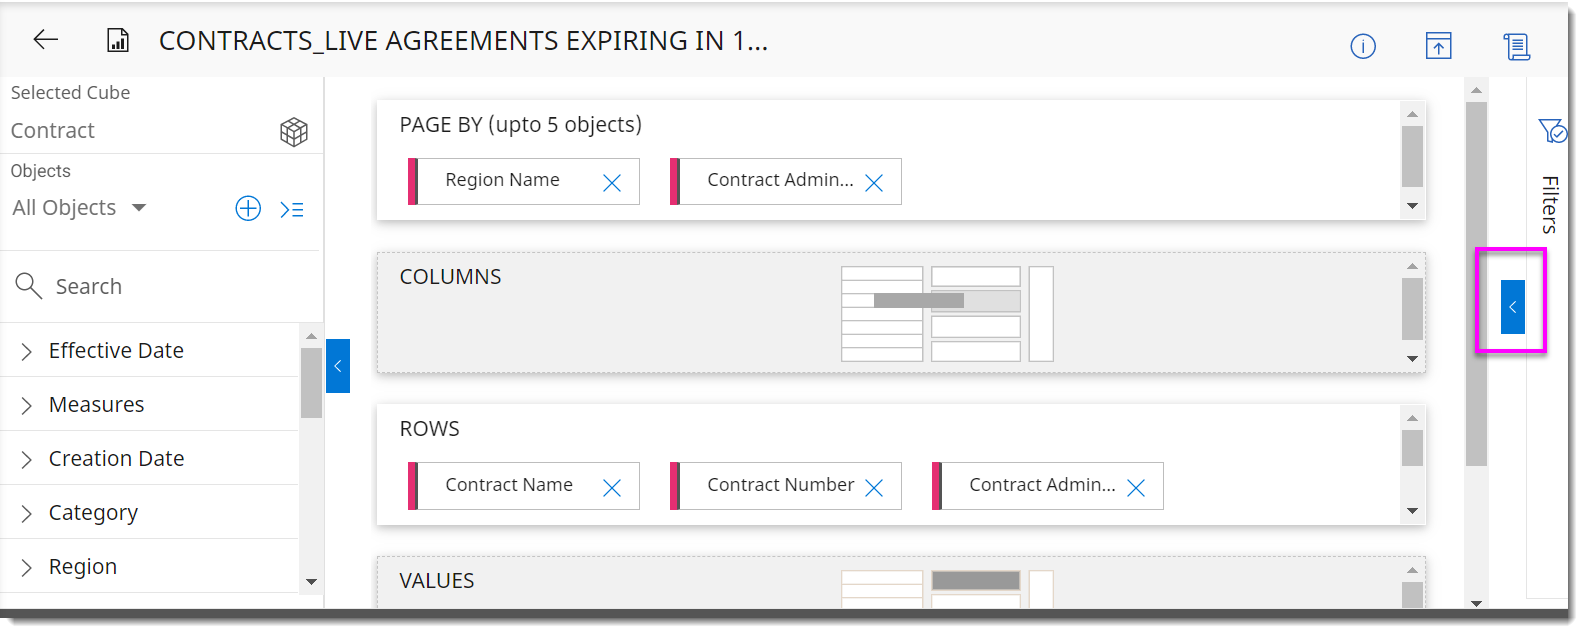Expand the Filters side panel arrow
Image resolution: width=1583 pixels, height=633 pixels.
(1512, 307)
